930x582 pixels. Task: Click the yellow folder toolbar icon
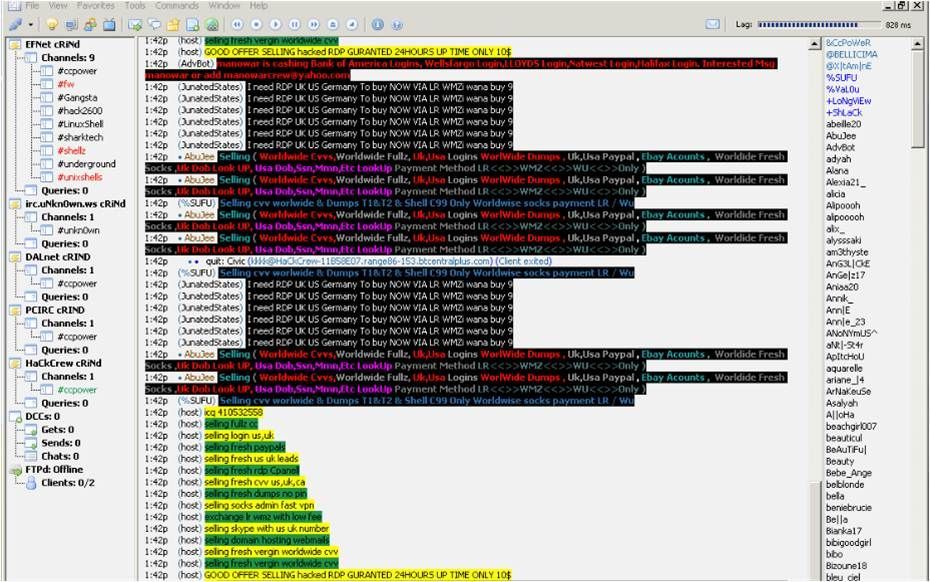pyautogui.click(x=173, y=24)
